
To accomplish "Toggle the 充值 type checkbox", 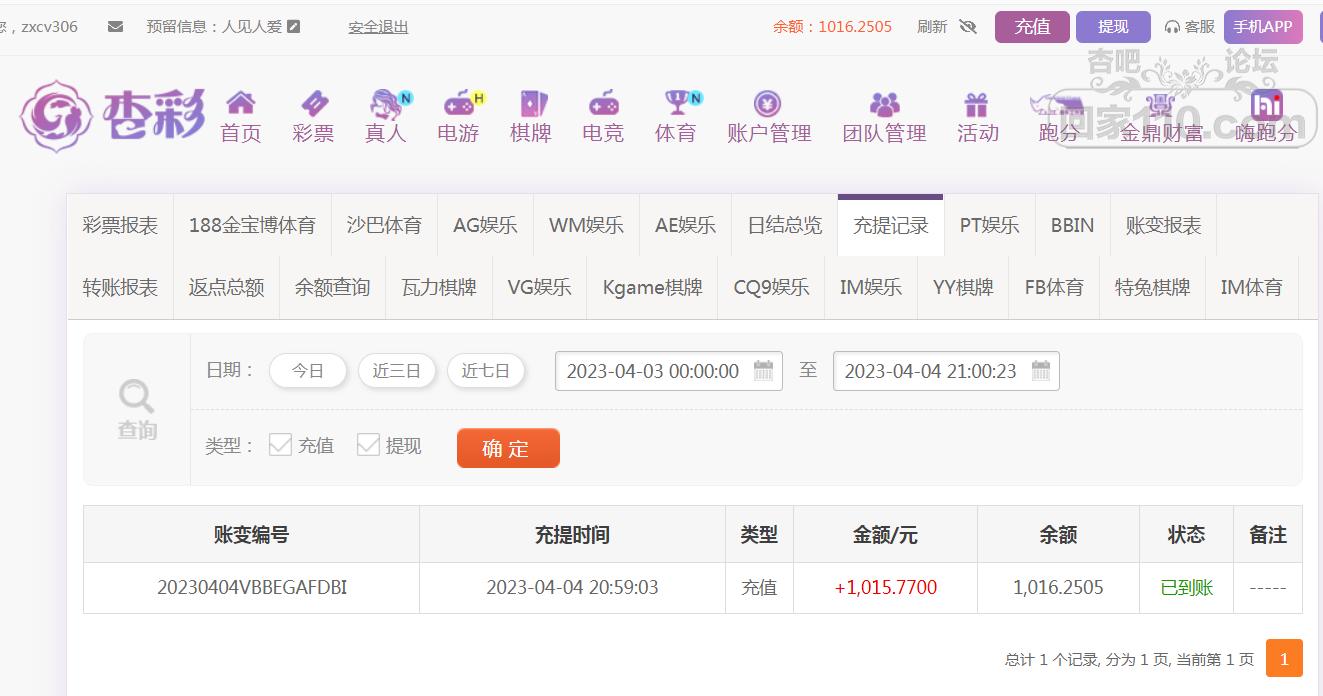I will [280, 445].
